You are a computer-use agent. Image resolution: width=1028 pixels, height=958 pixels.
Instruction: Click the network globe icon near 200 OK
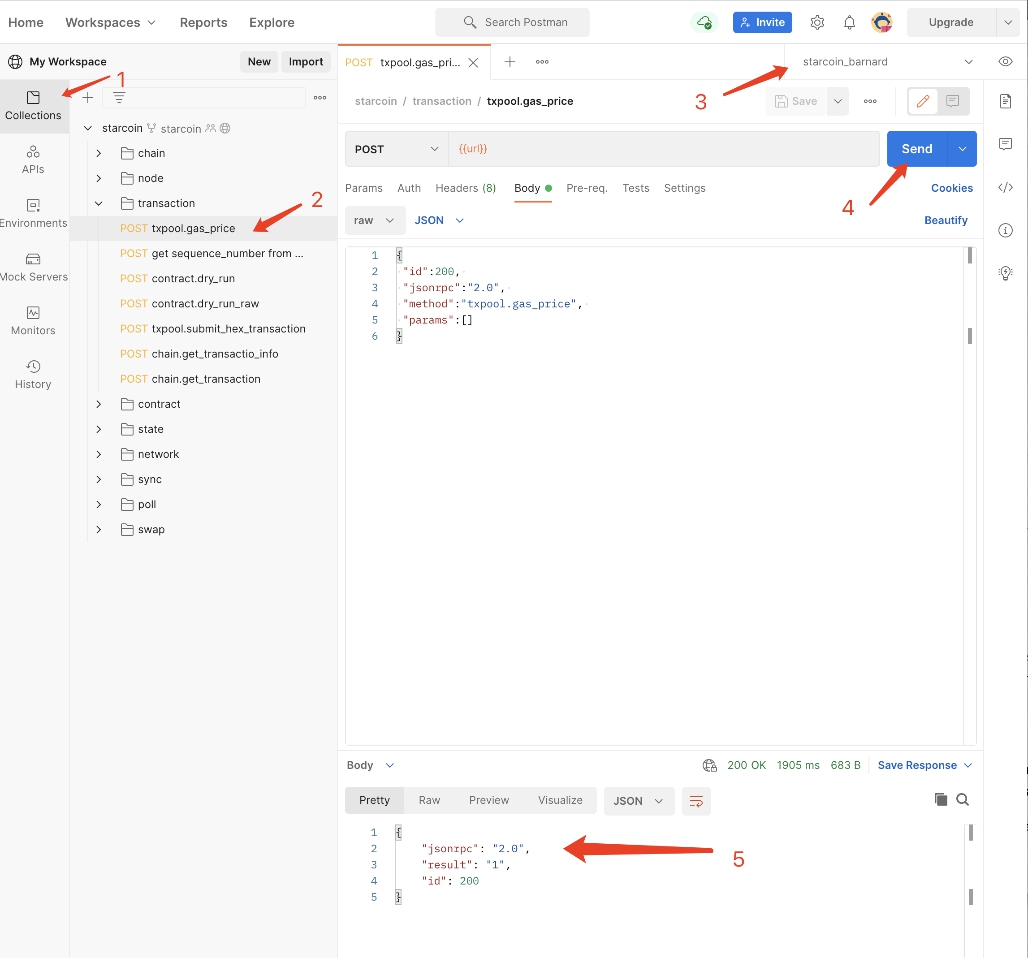click(709, 765)
